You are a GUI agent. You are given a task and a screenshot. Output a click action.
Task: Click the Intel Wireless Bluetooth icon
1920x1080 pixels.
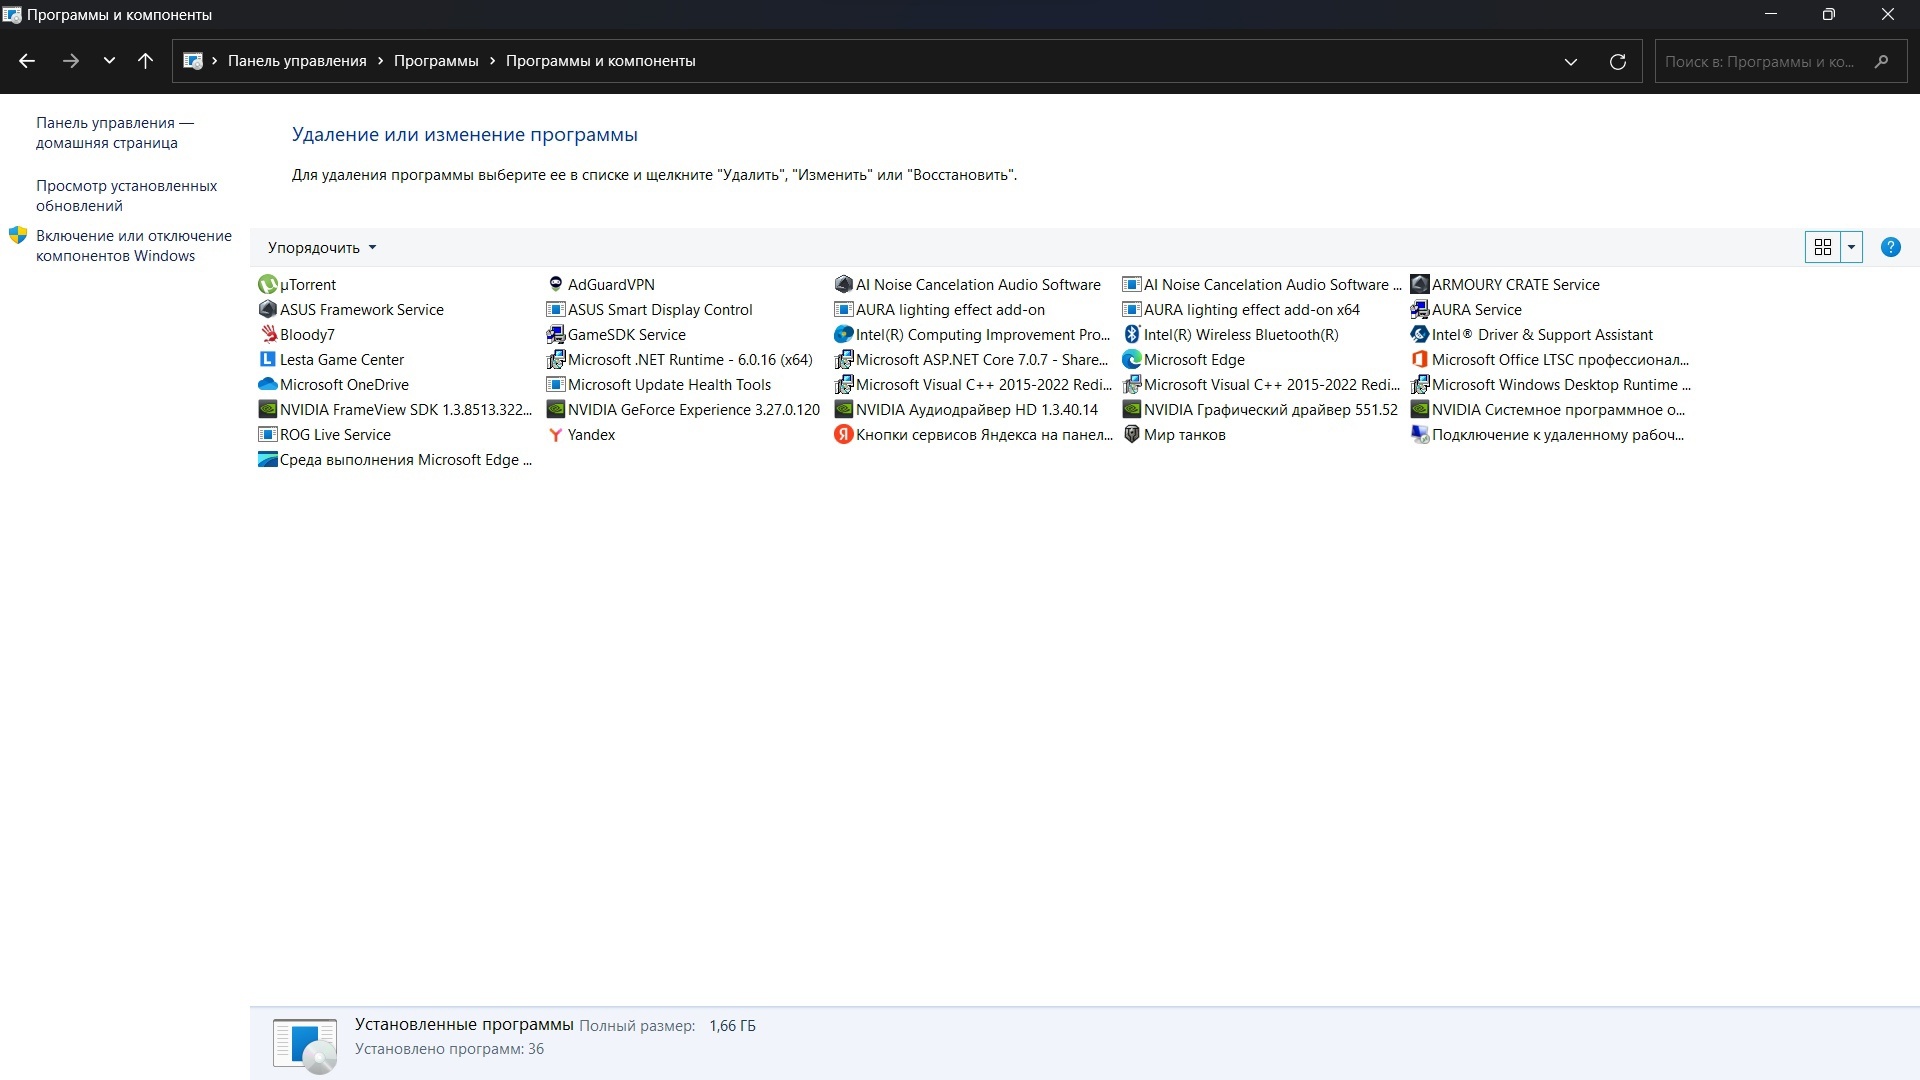click(1132, 335)
